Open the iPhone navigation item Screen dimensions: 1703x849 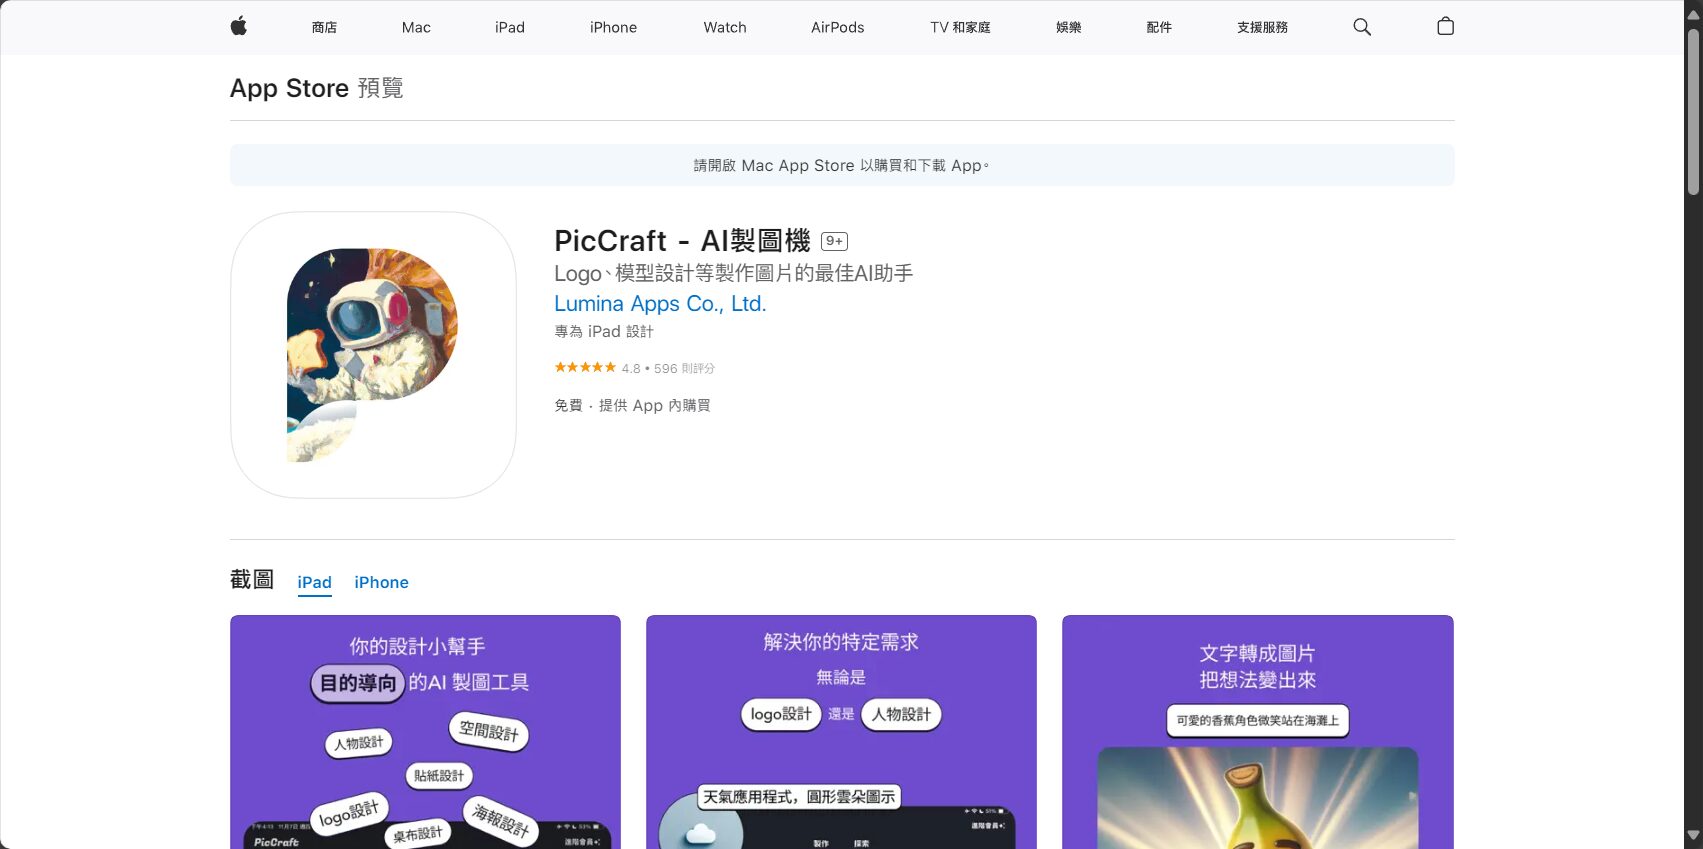[x=613, y=27]
